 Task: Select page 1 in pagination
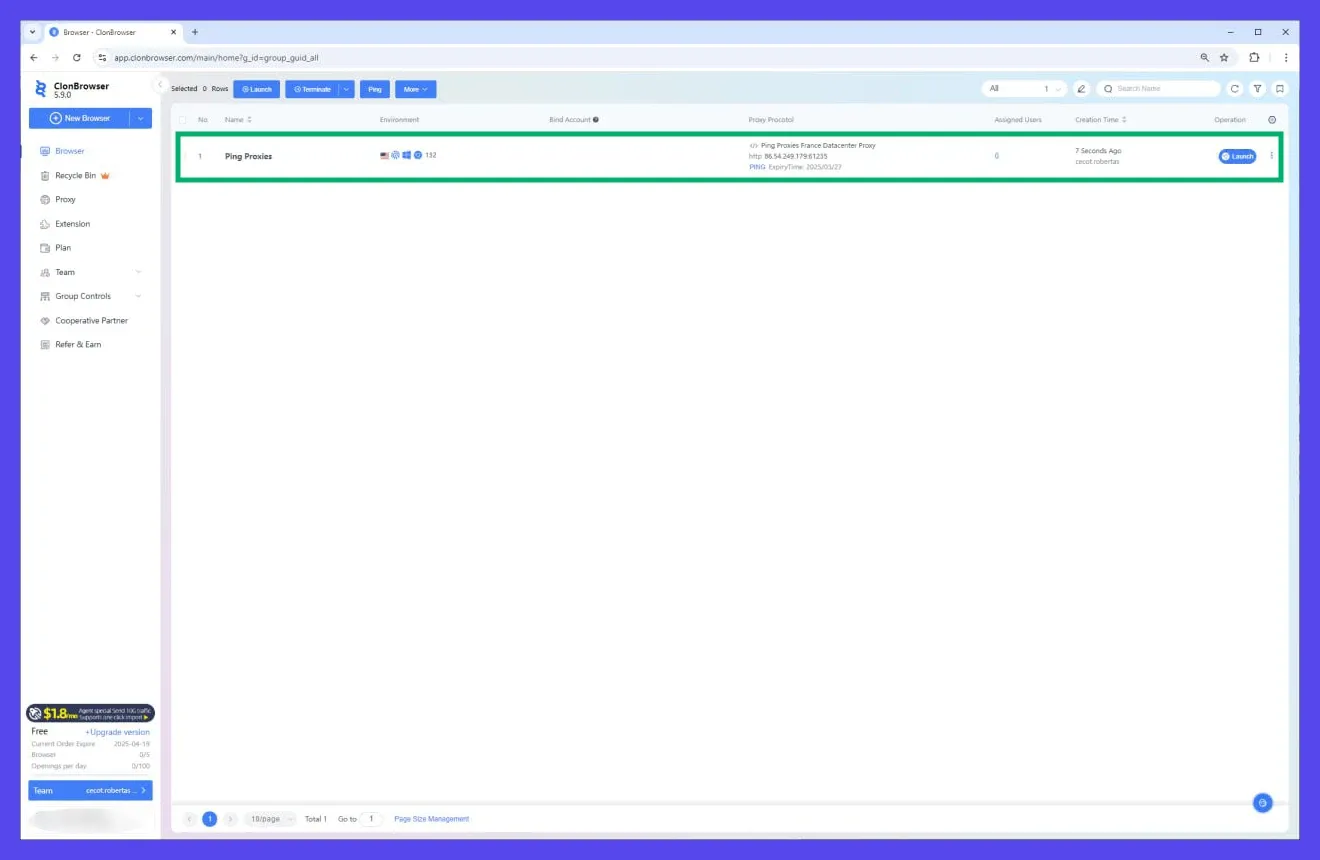click(x=210, y=819)
